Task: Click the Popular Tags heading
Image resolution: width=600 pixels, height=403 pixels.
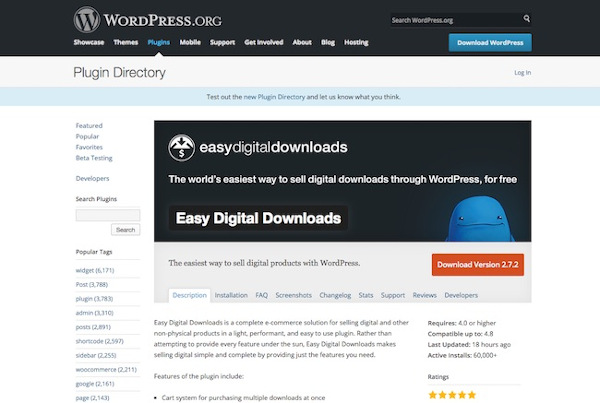Action: click(94, 252)
